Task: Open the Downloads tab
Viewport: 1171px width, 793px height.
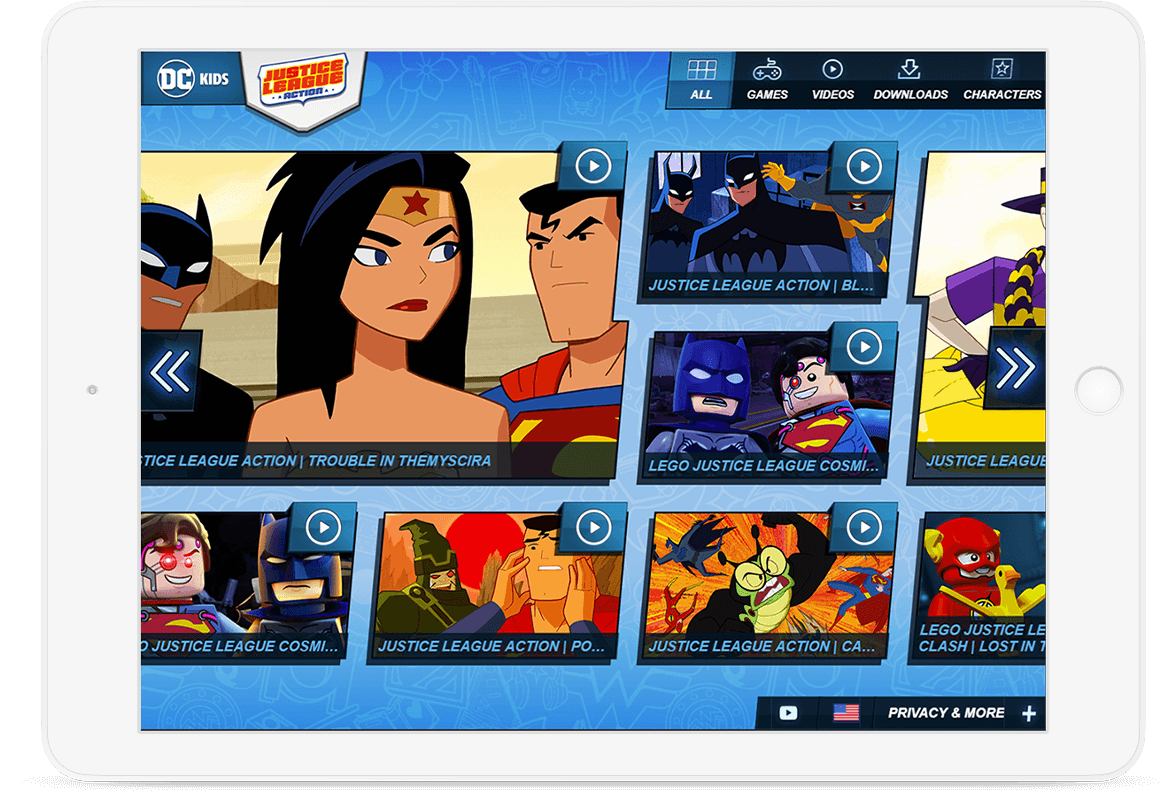Action: (x=910, y=80)
